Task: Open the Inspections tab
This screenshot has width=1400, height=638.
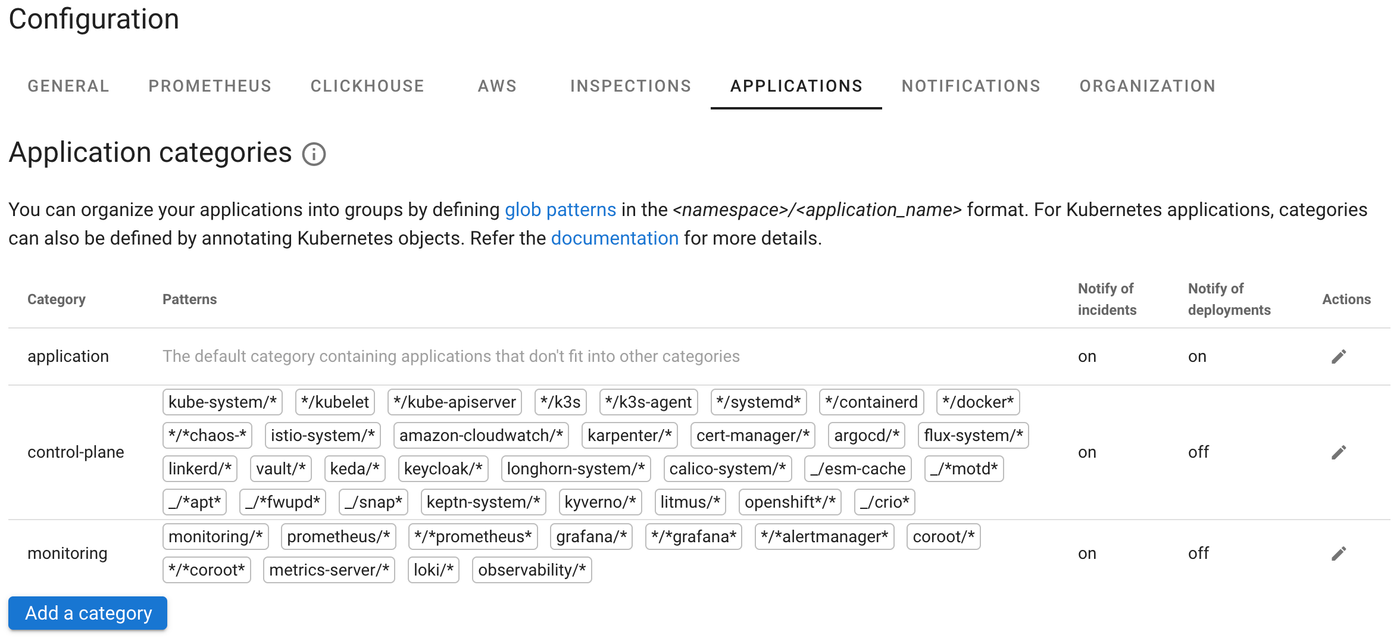Action: click(631, 86)
